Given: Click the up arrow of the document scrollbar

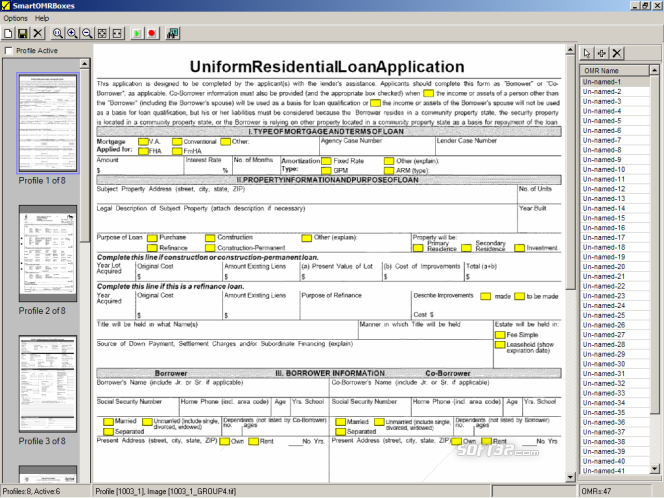Looking at the screenshot, I should click(570, 50).
